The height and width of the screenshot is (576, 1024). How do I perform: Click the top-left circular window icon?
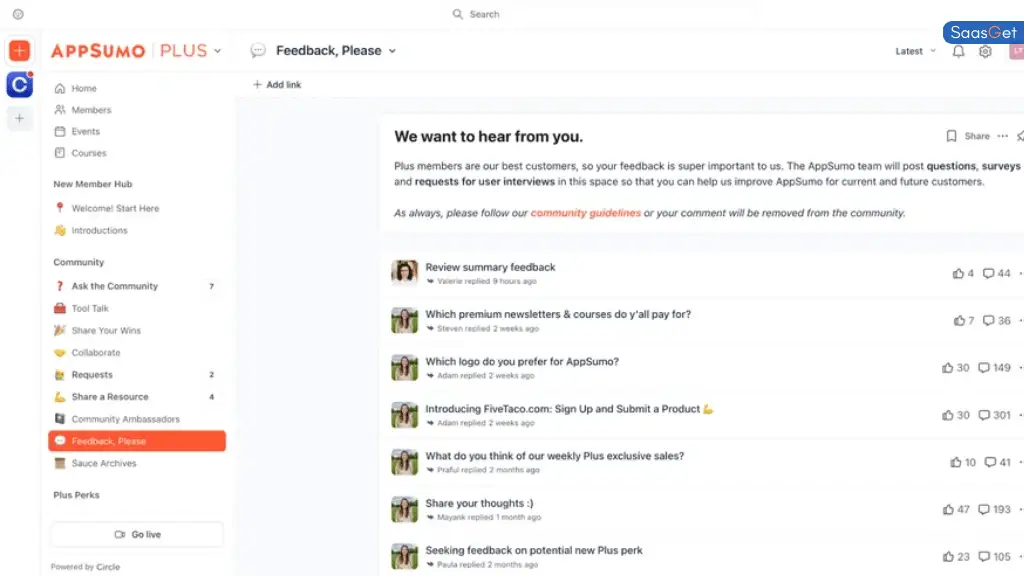pyautogui.click(x=18, y=14)
